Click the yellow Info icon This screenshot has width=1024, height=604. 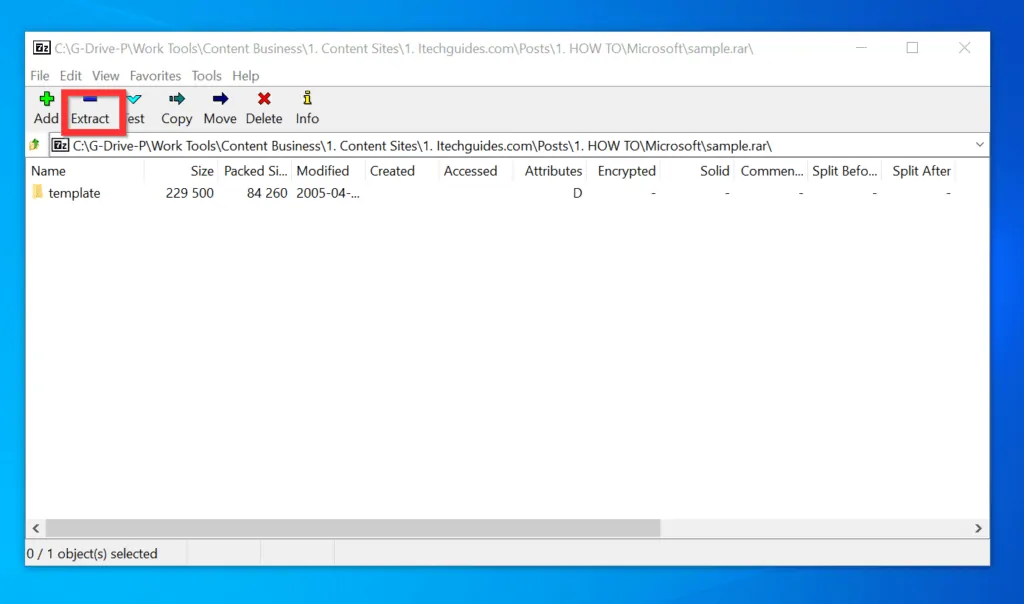[x=307, y=100]
